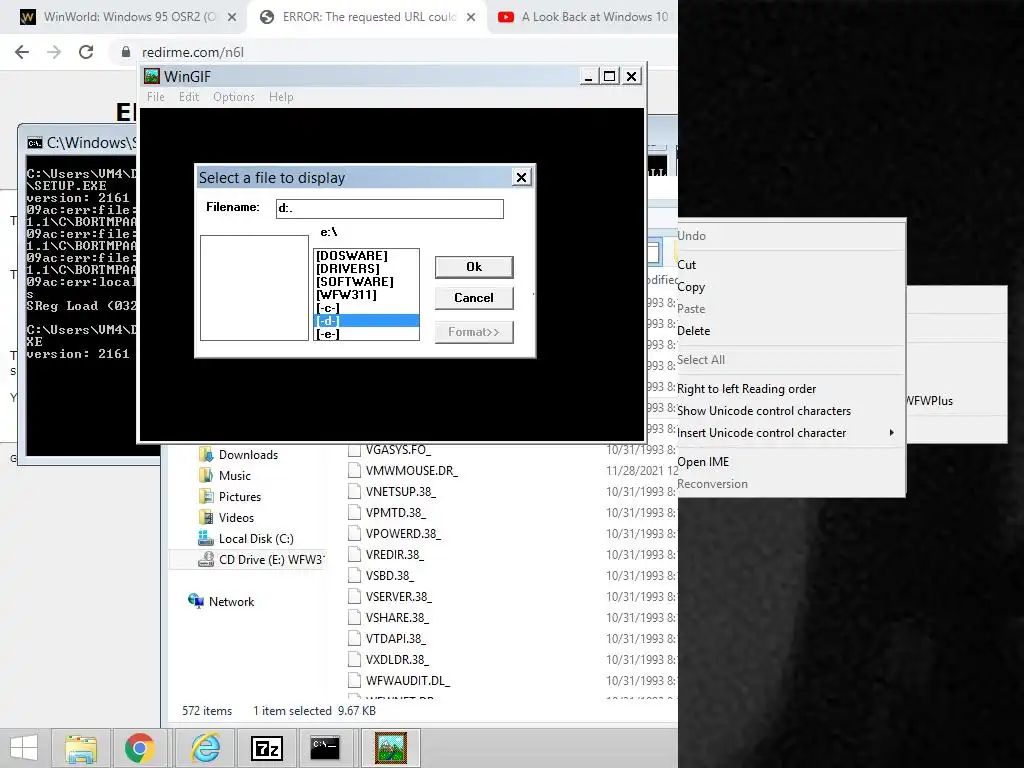Open Command Prompt from the taskbar
The image size is (1024, 768).
325,748
